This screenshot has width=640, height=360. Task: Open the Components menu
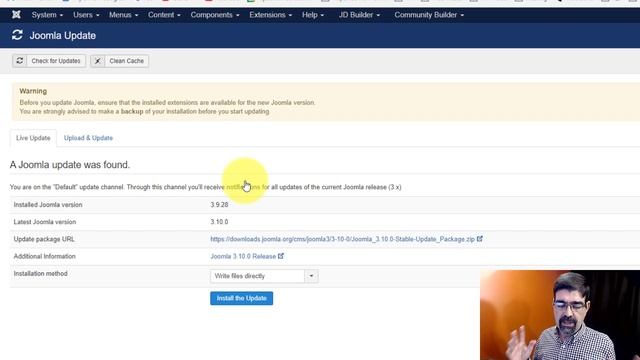coord(215,15)
